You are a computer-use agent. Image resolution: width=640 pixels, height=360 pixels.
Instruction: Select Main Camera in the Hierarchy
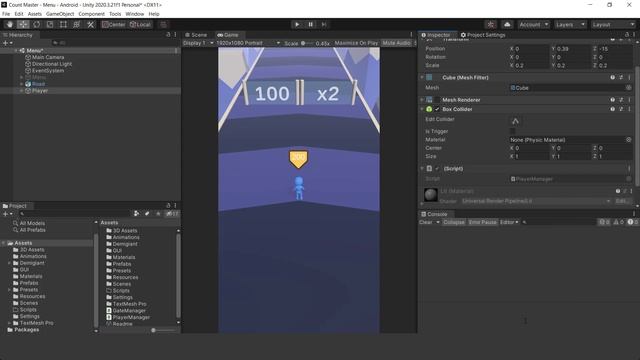click(x=48, y=57)
